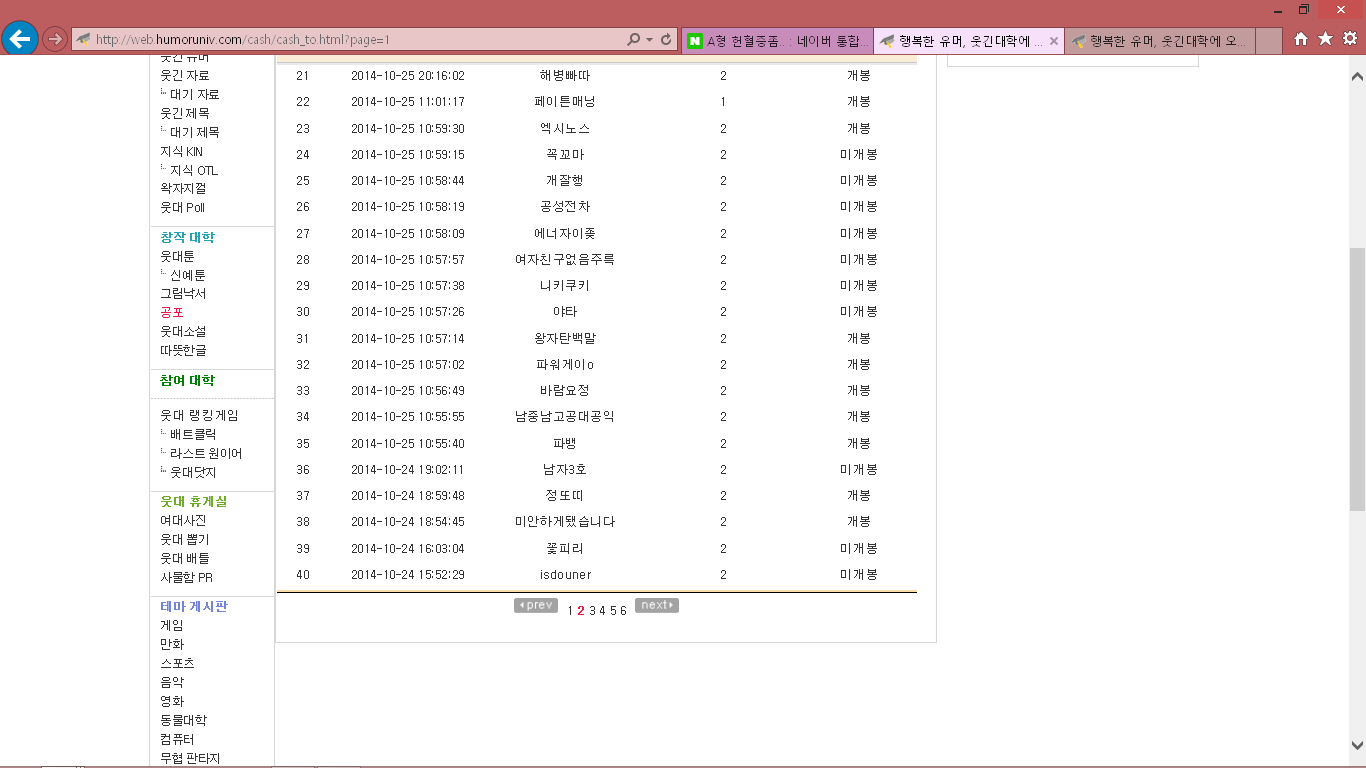Viewport: 1366px width, 768px height.
Task: Click the browser forward arrow button
Action: pyautogui.click(x=55, y=39)
